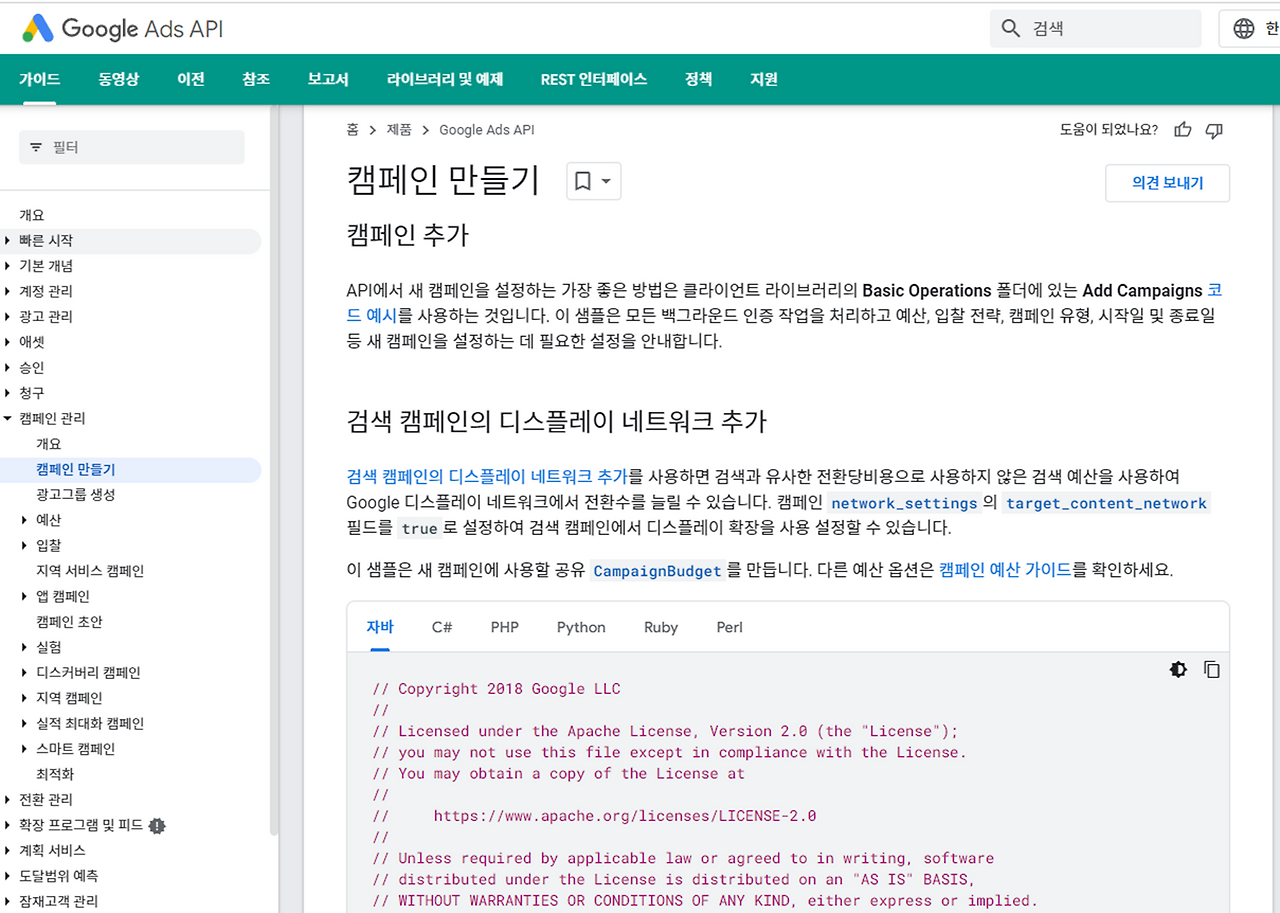Viewport: 1280px width, 913px height.
Task: Click the thumbs down feedback icon
Action: coord(1215,129)
